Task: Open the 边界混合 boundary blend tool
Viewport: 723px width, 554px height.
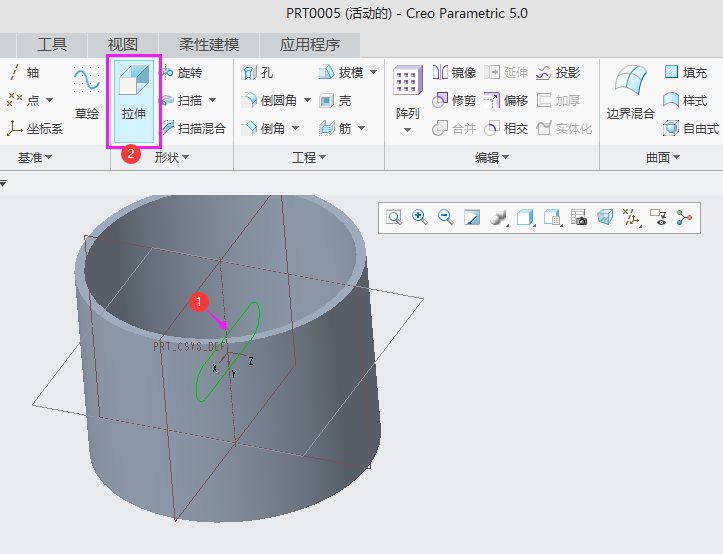Action: tap(630, 94)
